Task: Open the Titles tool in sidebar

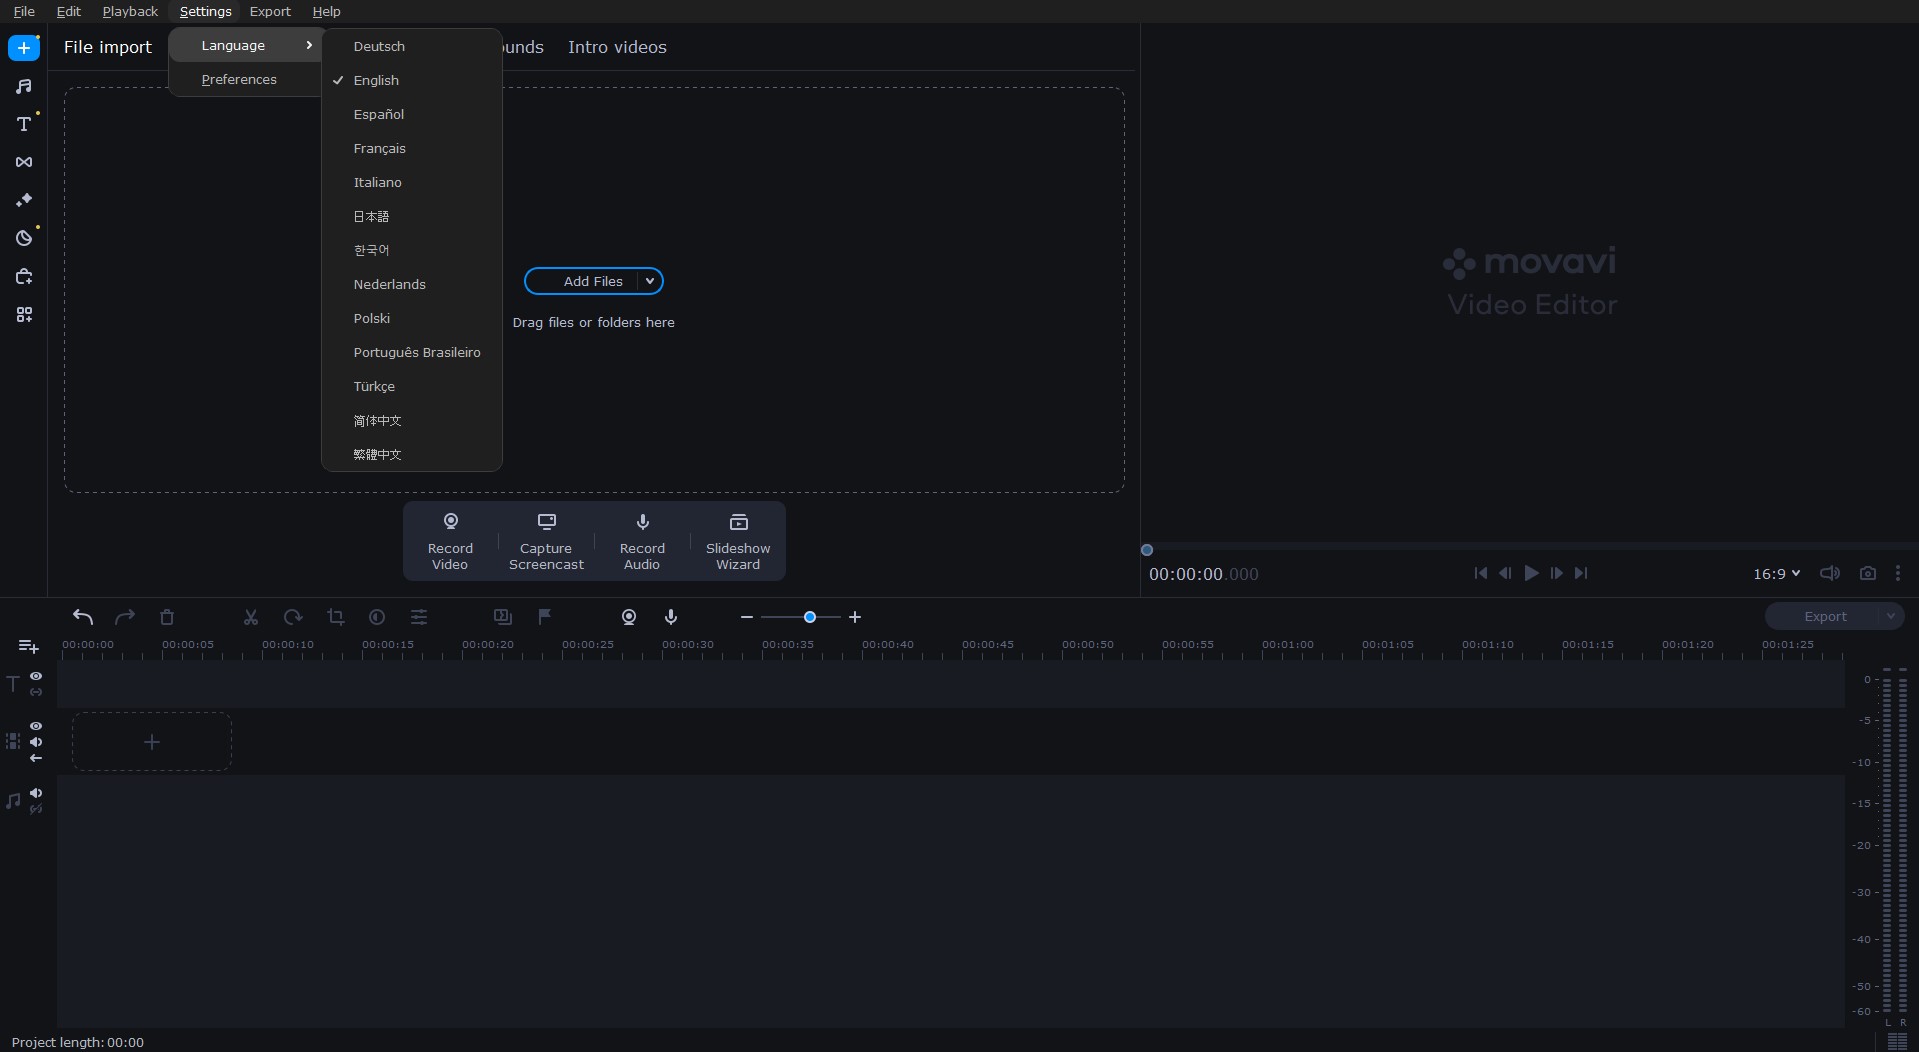Action: pos(24,124)
